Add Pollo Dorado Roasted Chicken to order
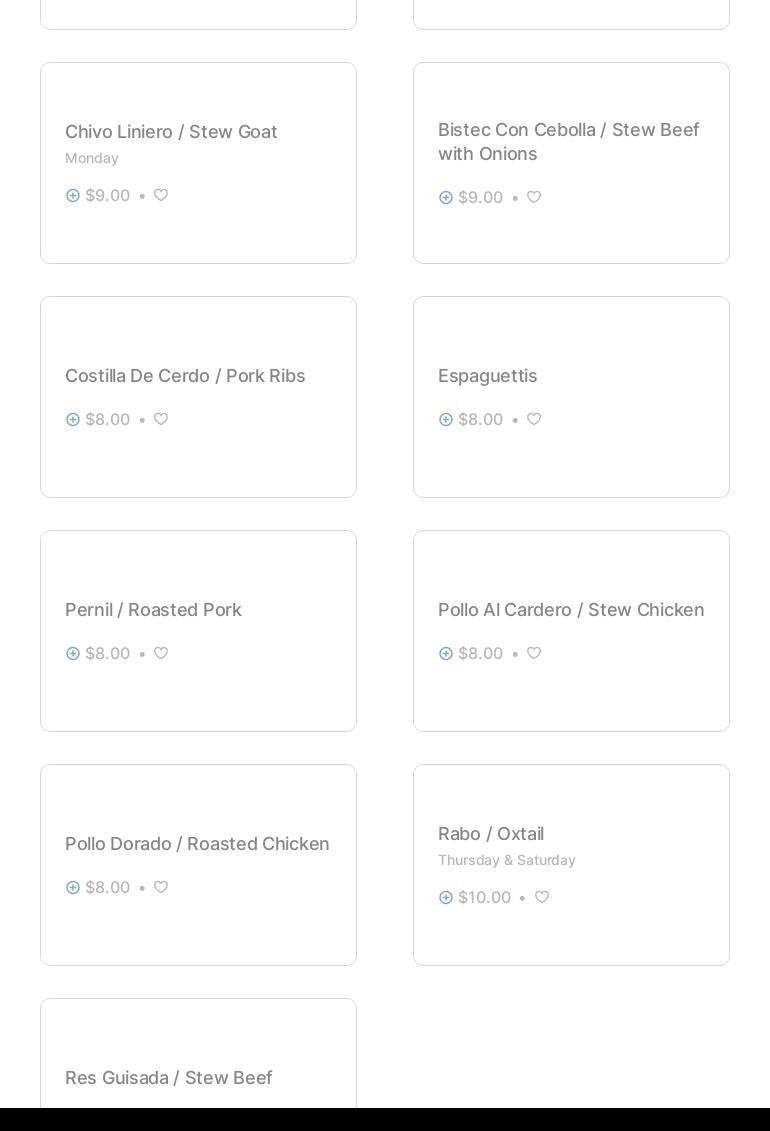770x1131 pixels. pos(73,888)
